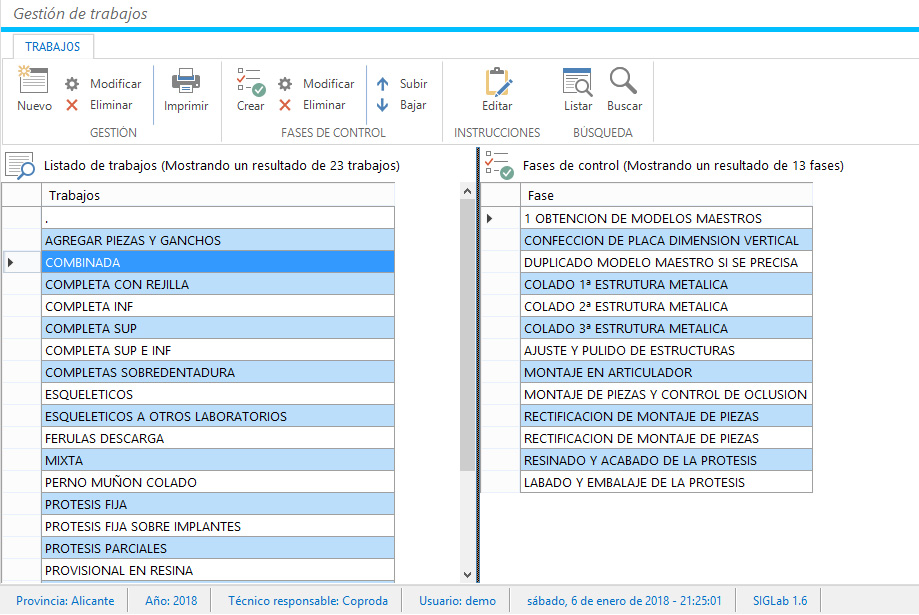The image size is (919, 615).
Task: Click phase 'CONFECCION DE PLACA DIMENSION VERTICAL'
Action: coord(666,240)
